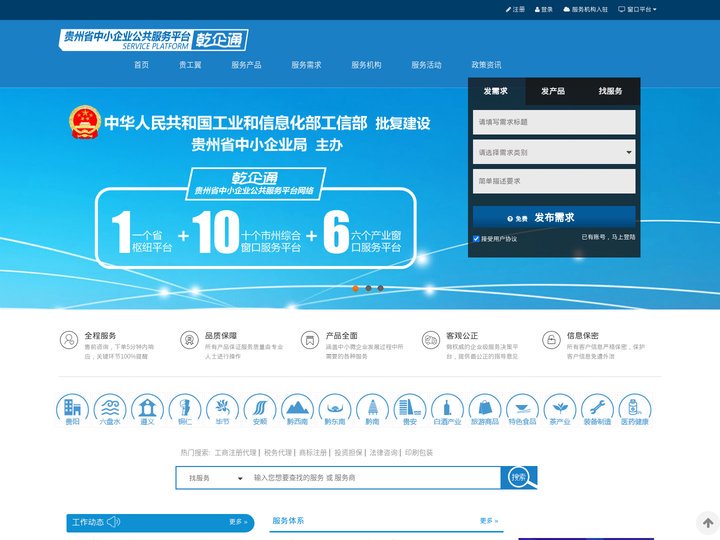Click the back-to-top arrow icon

pyautogui.click(x=708, y=523)
